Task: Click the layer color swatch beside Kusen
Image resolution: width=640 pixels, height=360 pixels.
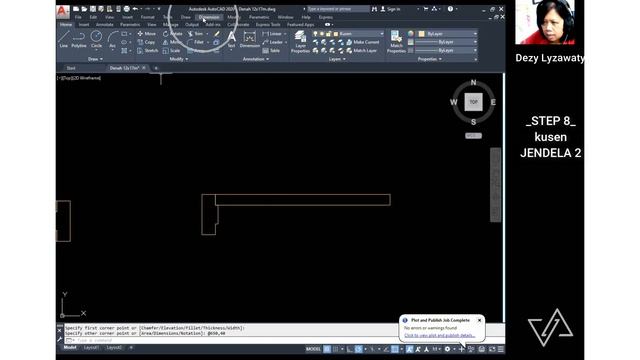Action: point(336,34)
